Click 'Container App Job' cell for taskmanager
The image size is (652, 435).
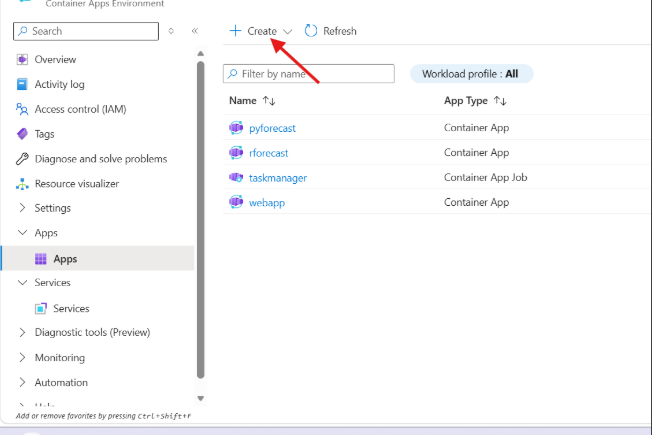[486, 178]
